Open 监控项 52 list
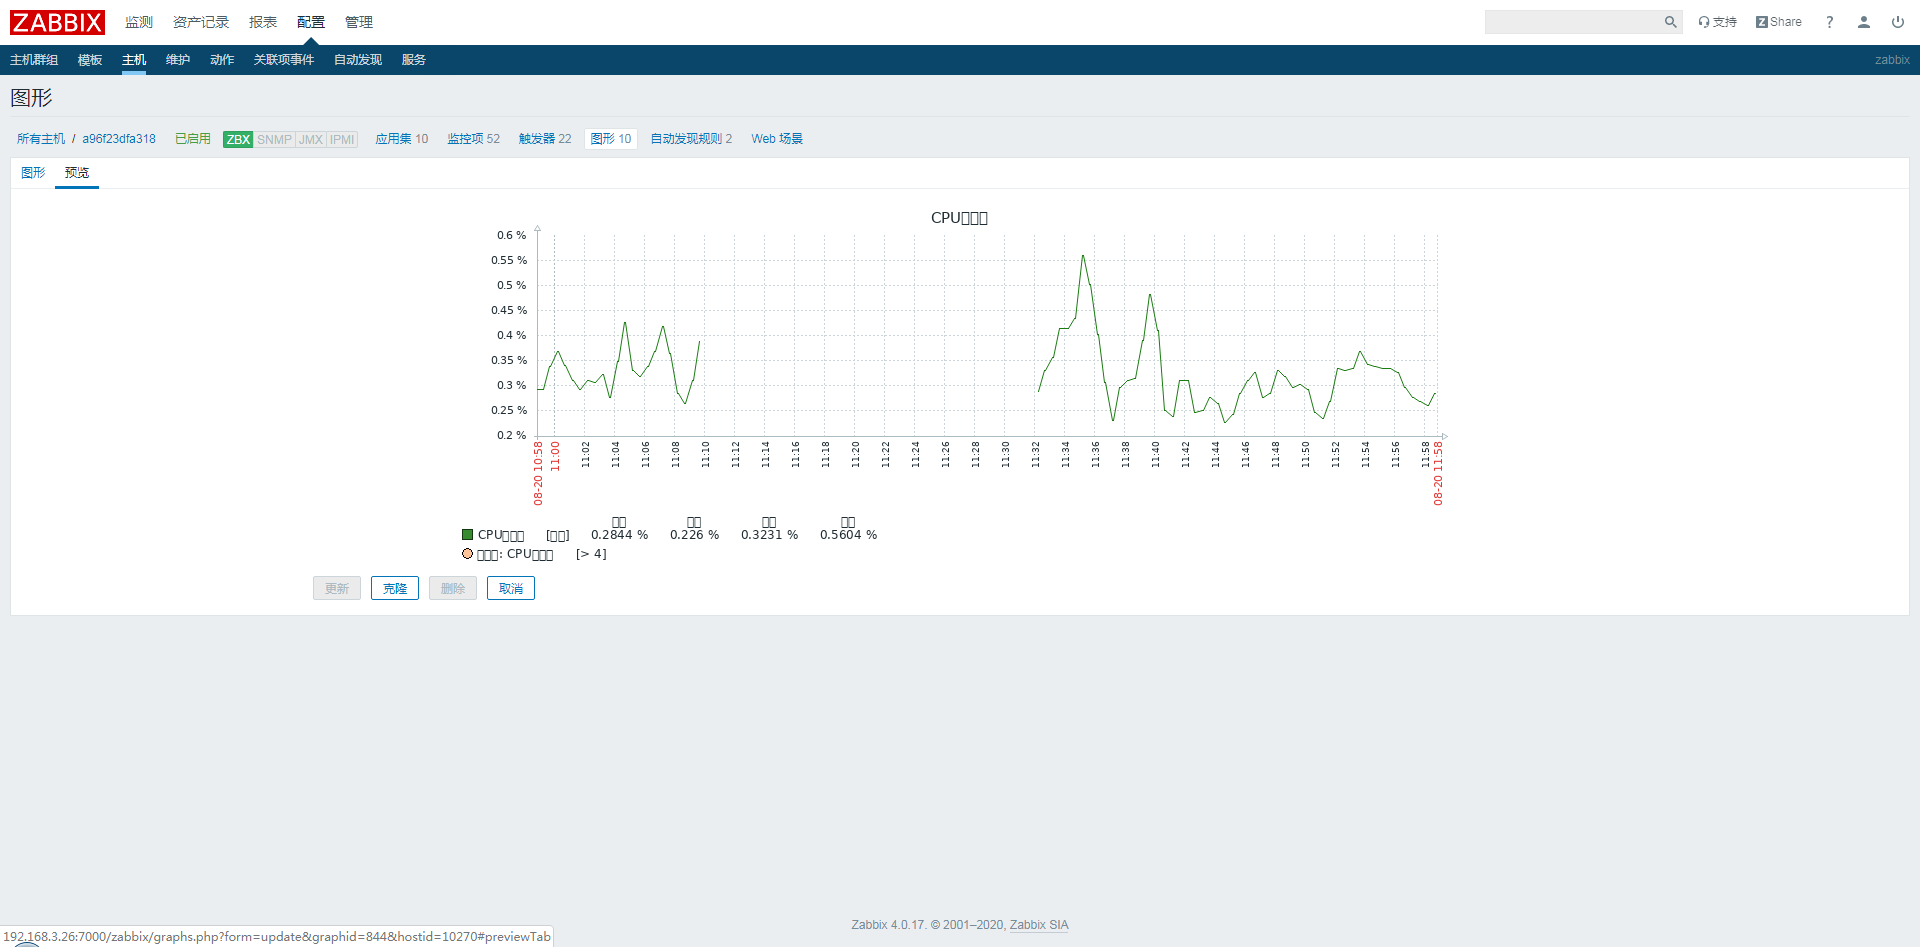Image resolution: width=1920 pixels, height=947 pixels. point(473,139)
